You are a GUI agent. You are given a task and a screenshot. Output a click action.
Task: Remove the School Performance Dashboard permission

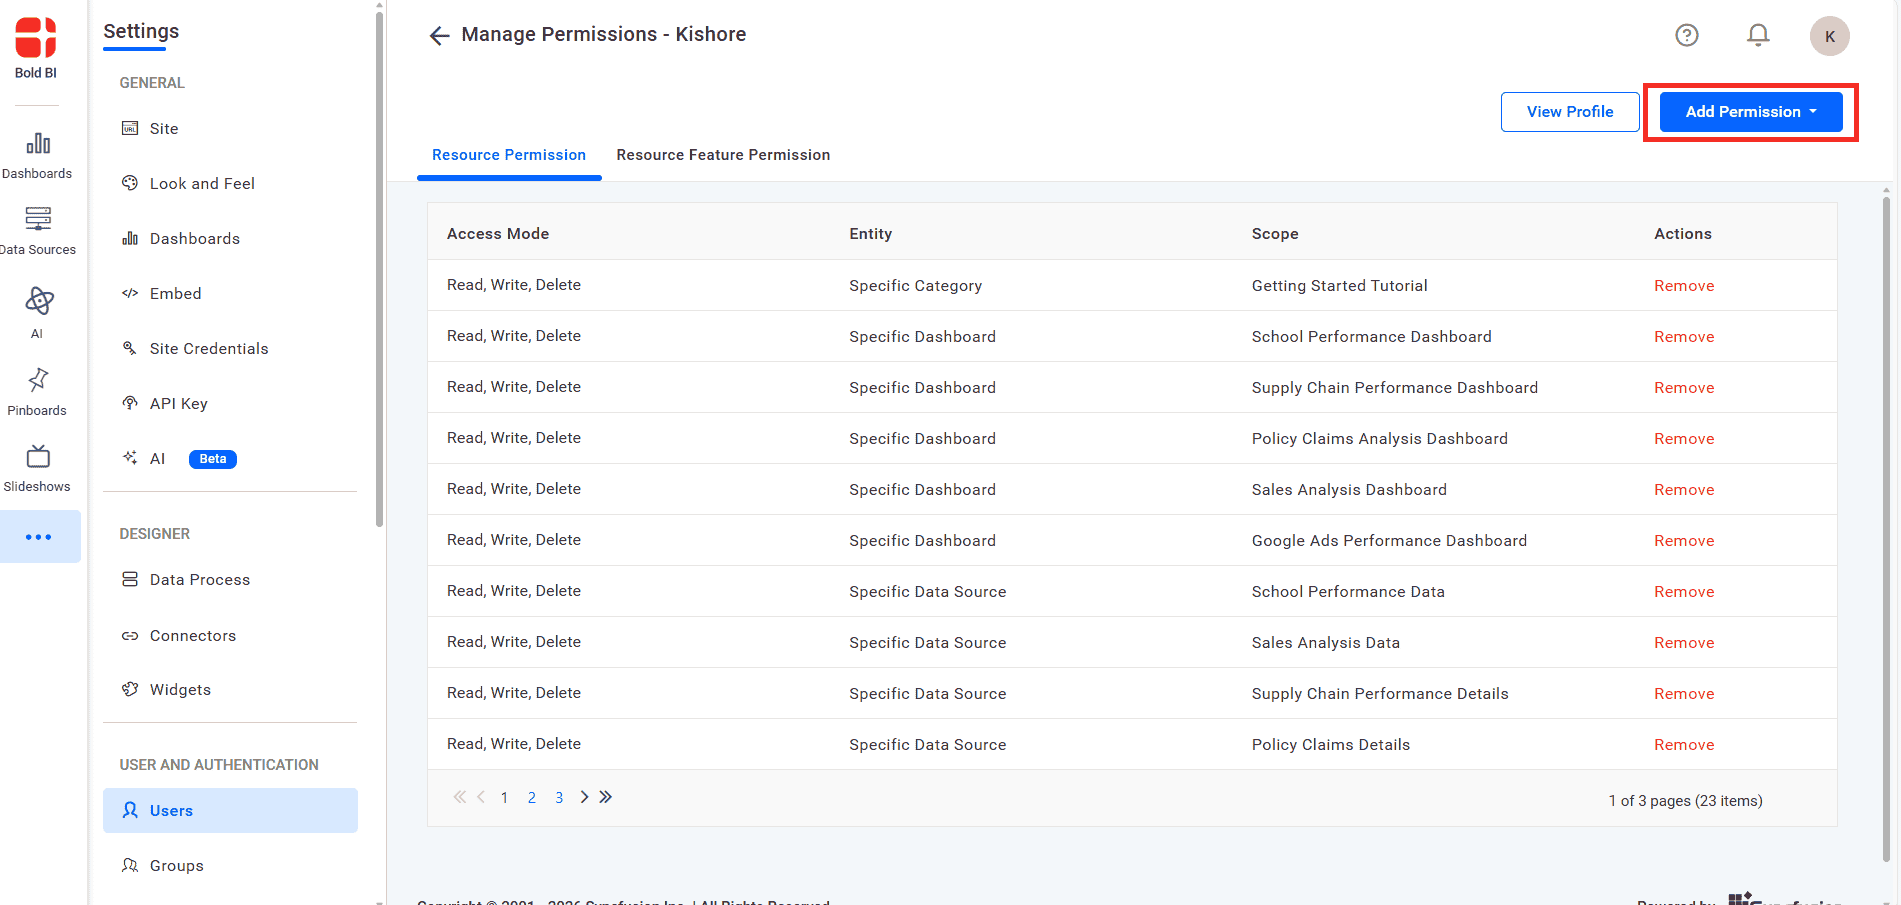(1683, 336)
